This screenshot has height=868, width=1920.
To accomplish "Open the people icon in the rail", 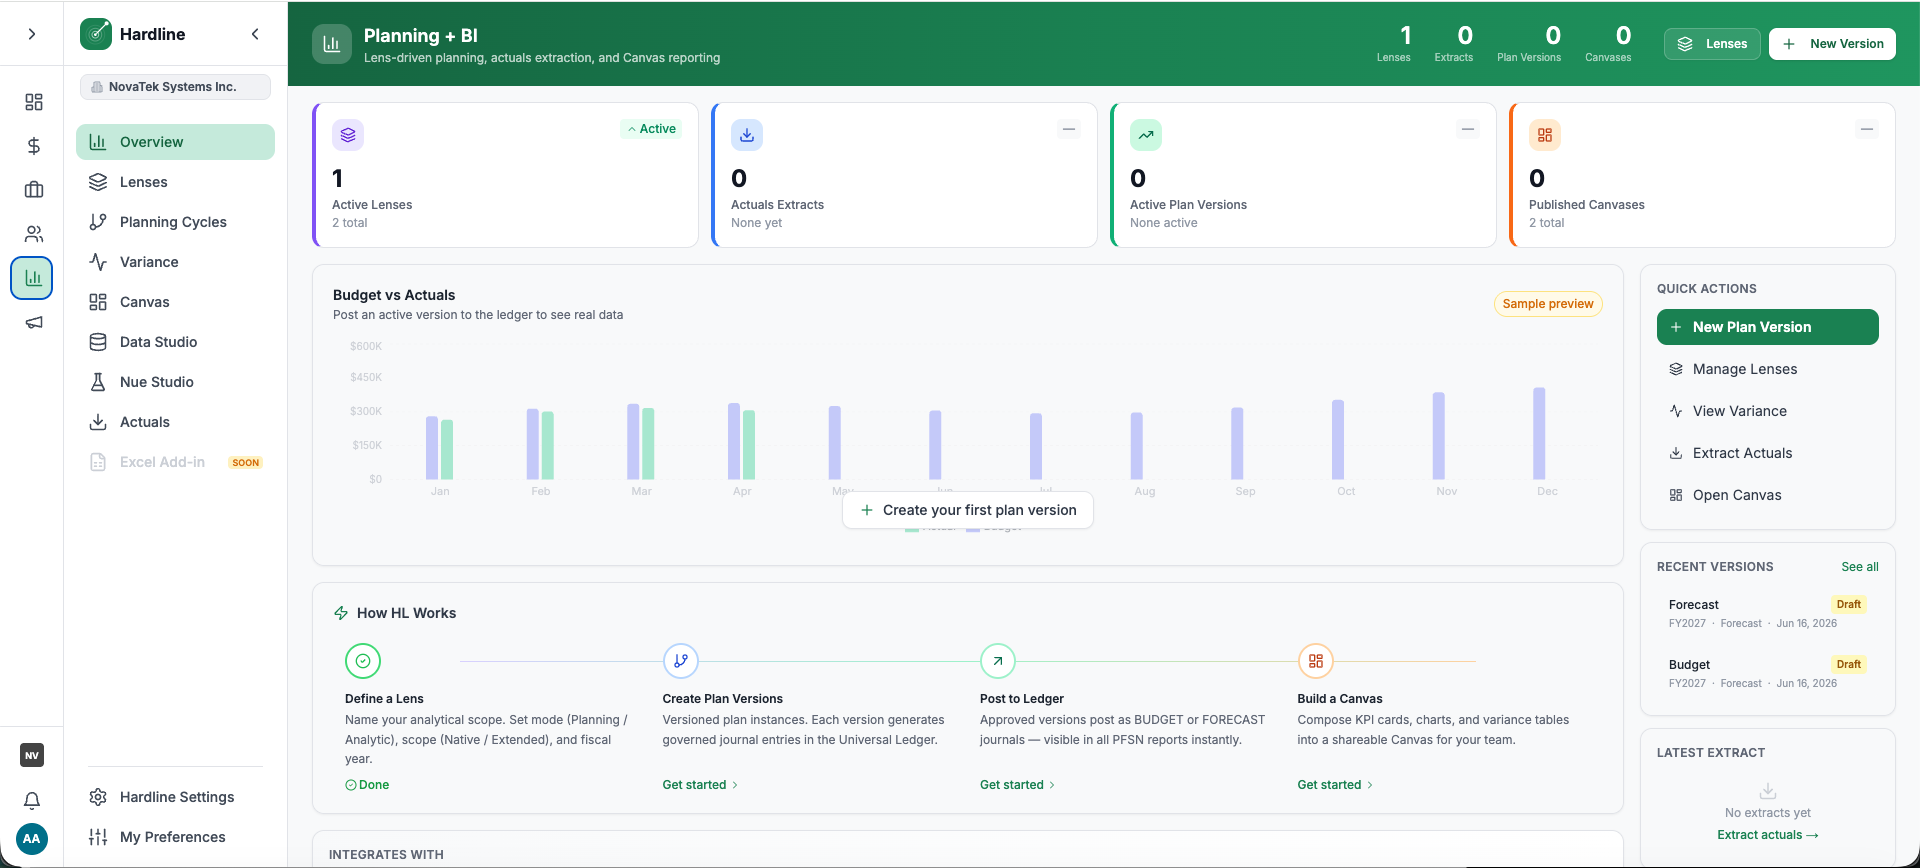I will pyautogui.click(x=34, y=234).
